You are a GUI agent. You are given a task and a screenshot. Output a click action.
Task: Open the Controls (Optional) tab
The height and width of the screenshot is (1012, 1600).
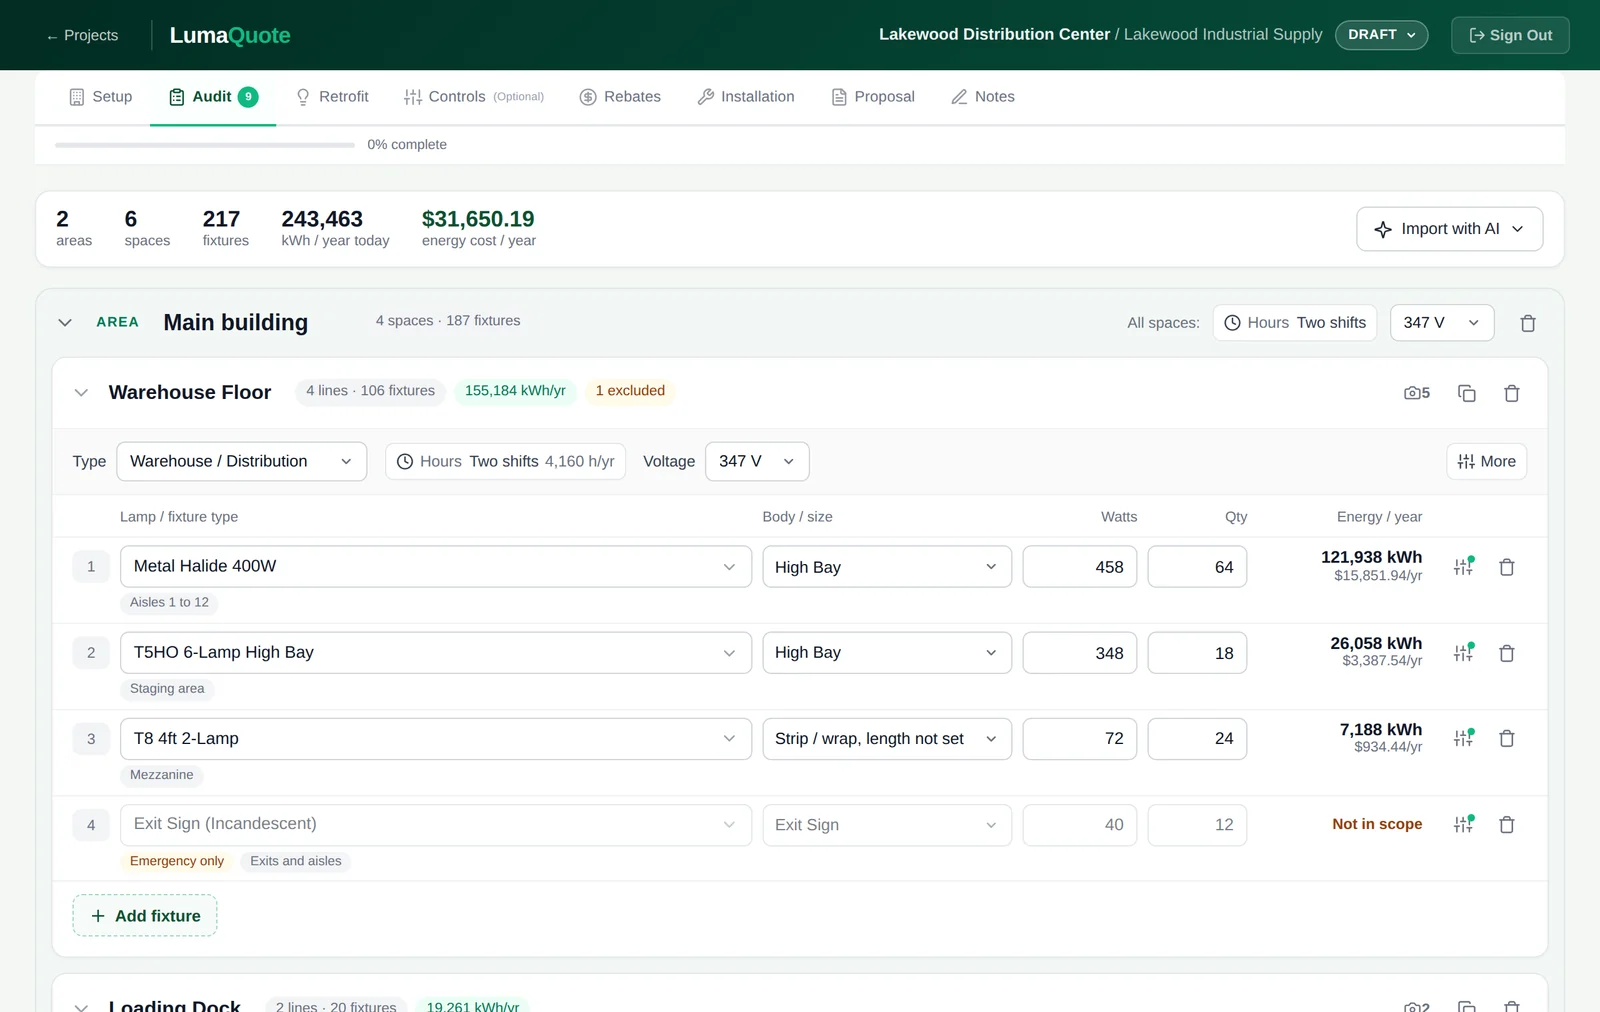pos(474,97)
